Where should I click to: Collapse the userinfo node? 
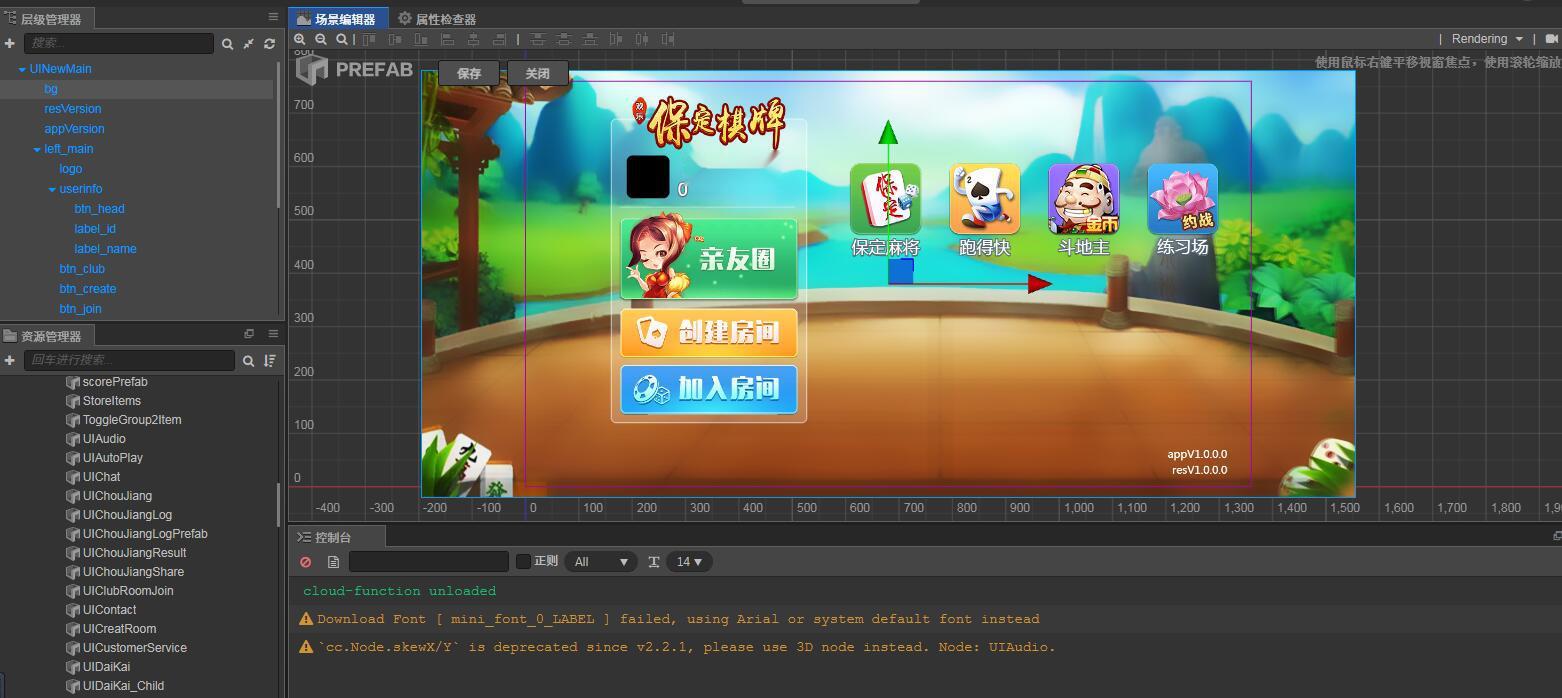coord(52,189)
